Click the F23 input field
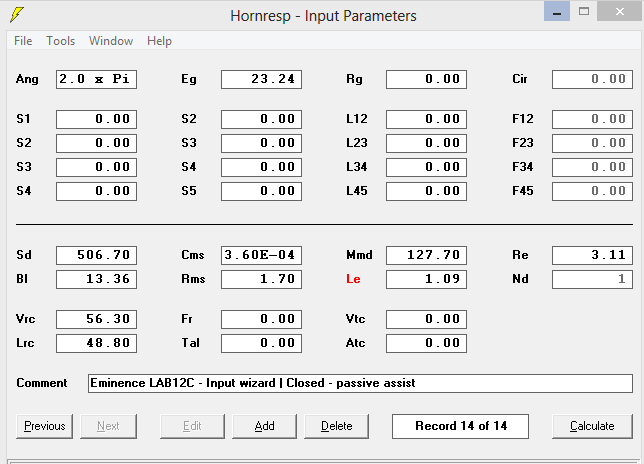The height and width of the screenshot is (464, 644). 592,143
